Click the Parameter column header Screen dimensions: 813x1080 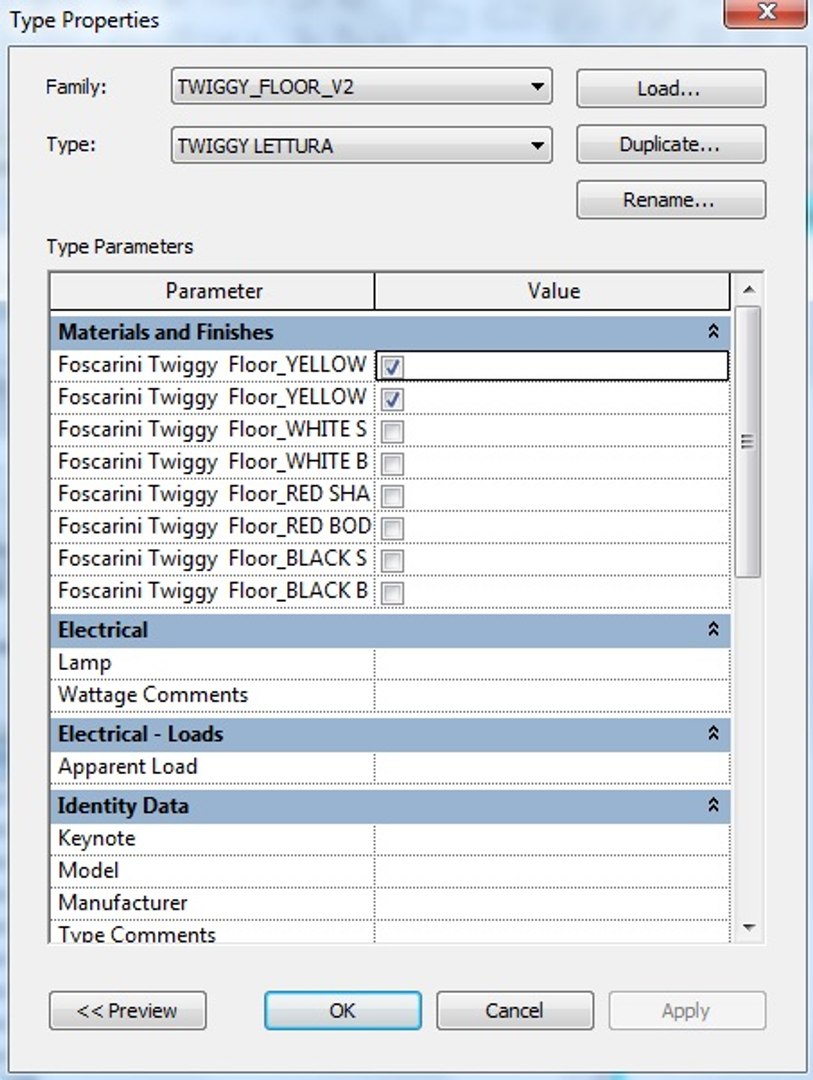tap(213, 291)
